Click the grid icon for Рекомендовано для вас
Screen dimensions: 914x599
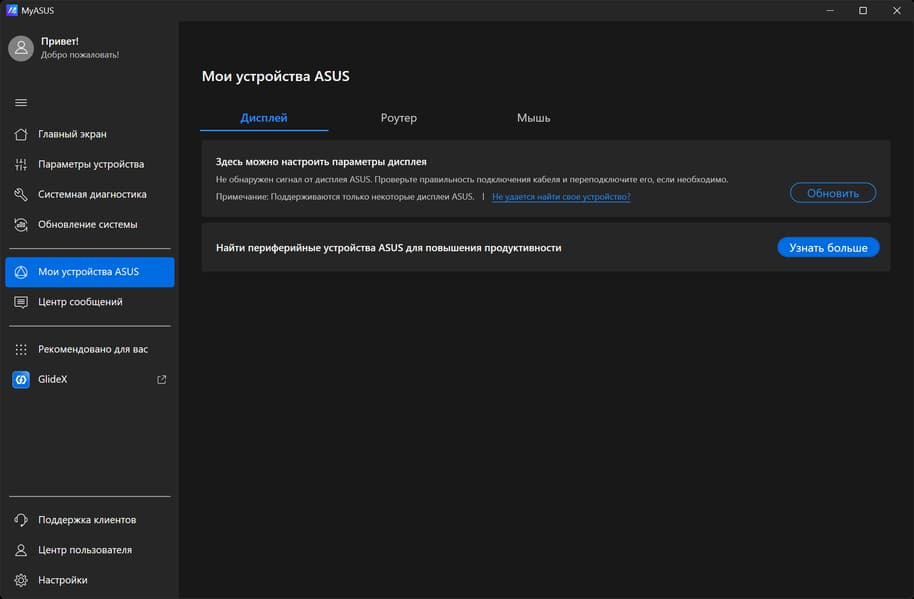pos(21,349)
